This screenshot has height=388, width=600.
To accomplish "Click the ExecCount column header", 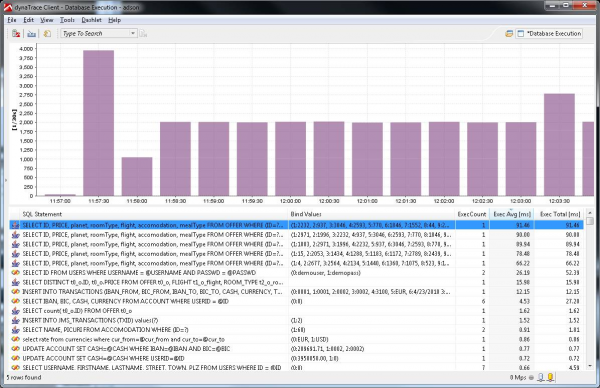I will click(x=472, y=214).
